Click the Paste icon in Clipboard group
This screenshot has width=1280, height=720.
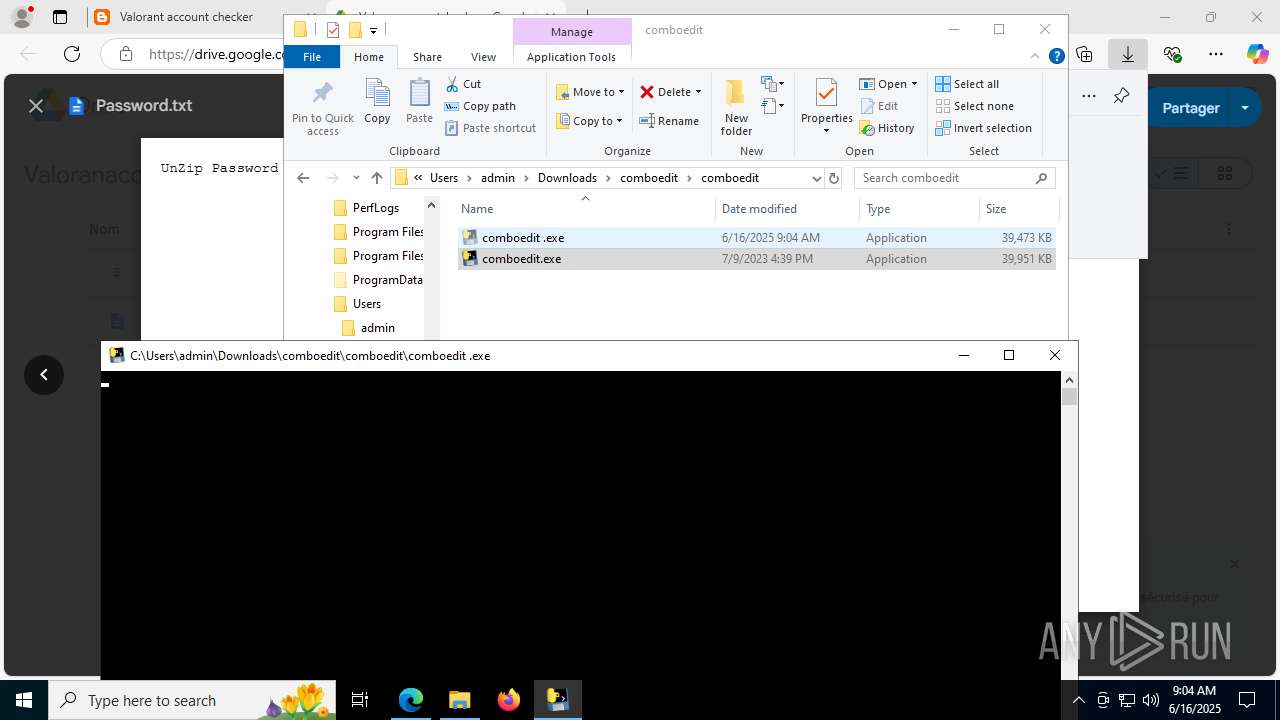pyautogui.click(x=419, y=102)
